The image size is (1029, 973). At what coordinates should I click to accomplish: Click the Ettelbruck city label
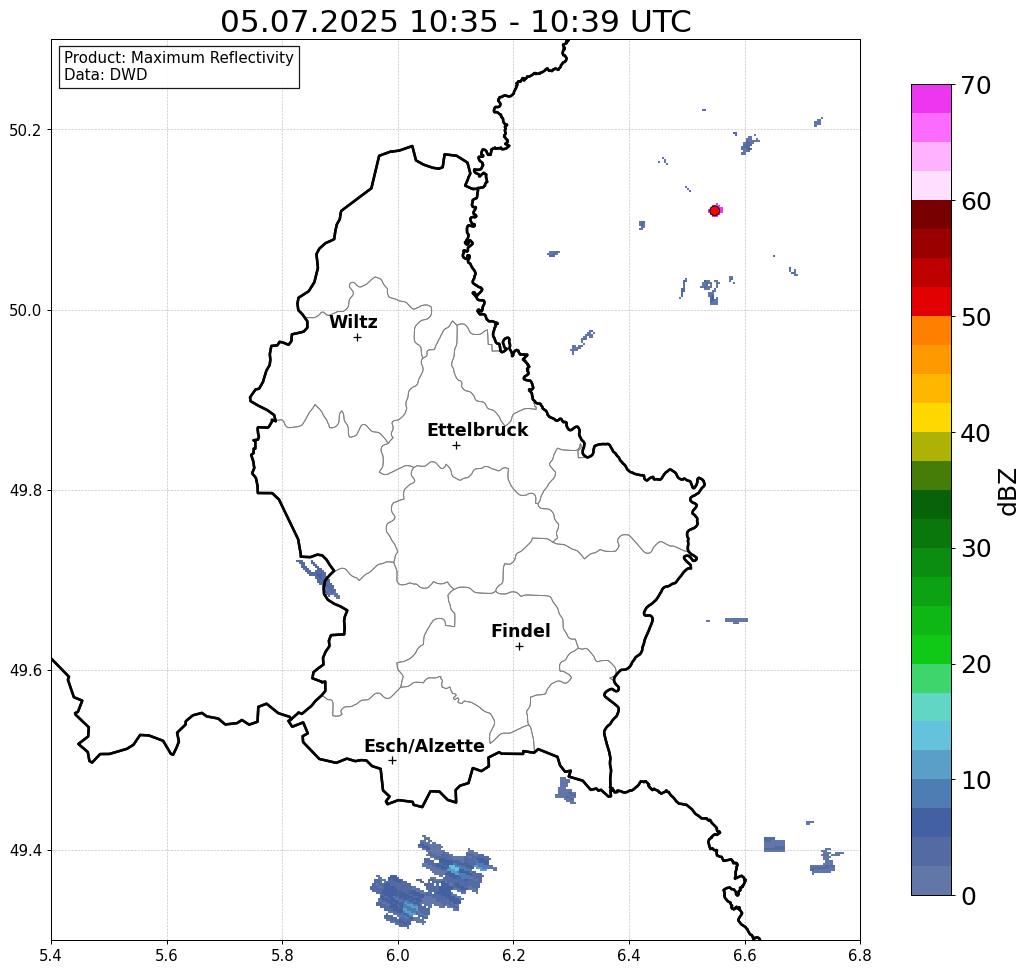pos(477,430)
